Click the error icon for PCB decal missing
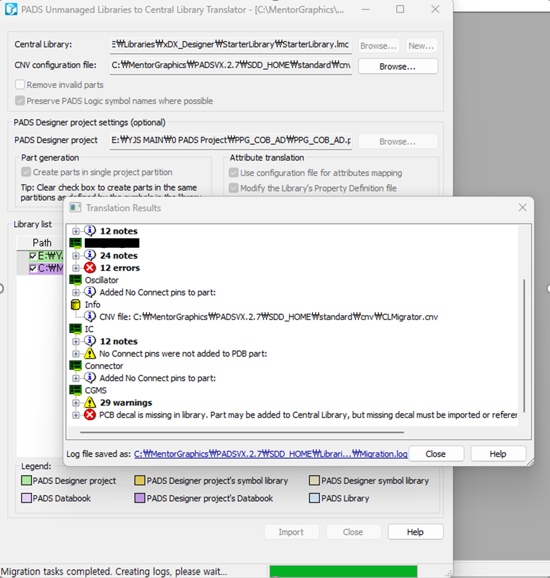Viewport: 550px width, 578px height. [x=90, y=415]
